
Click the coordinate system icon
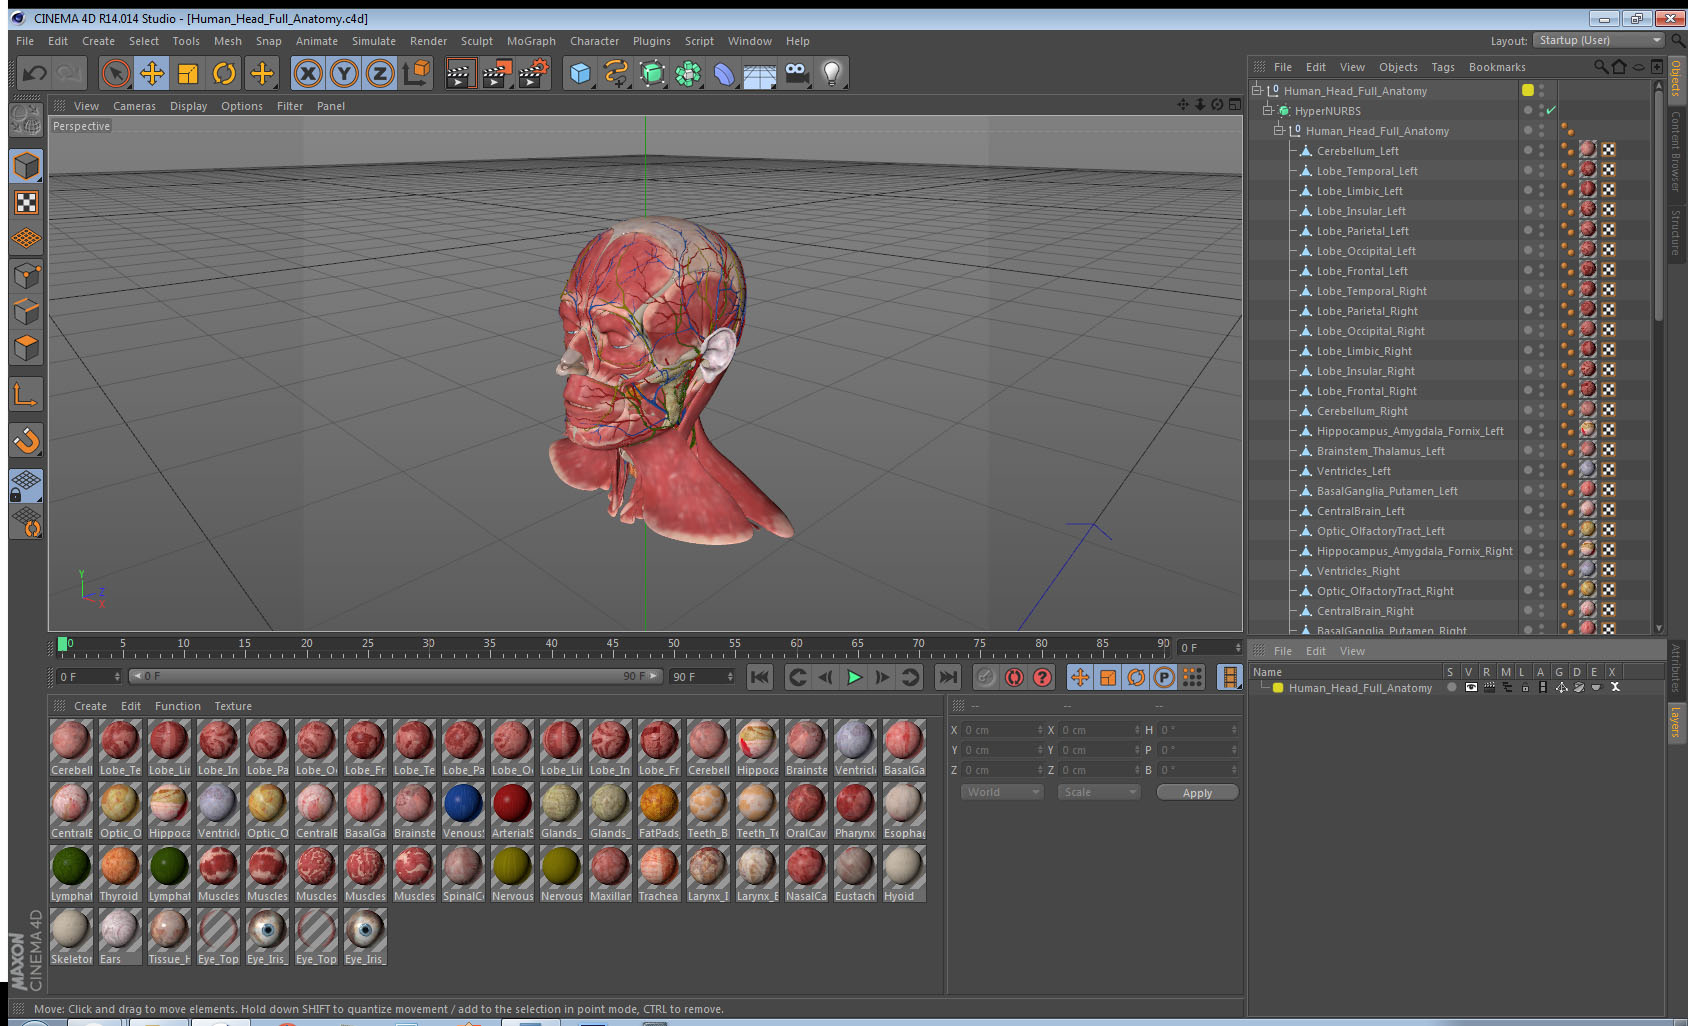[416, 73]
